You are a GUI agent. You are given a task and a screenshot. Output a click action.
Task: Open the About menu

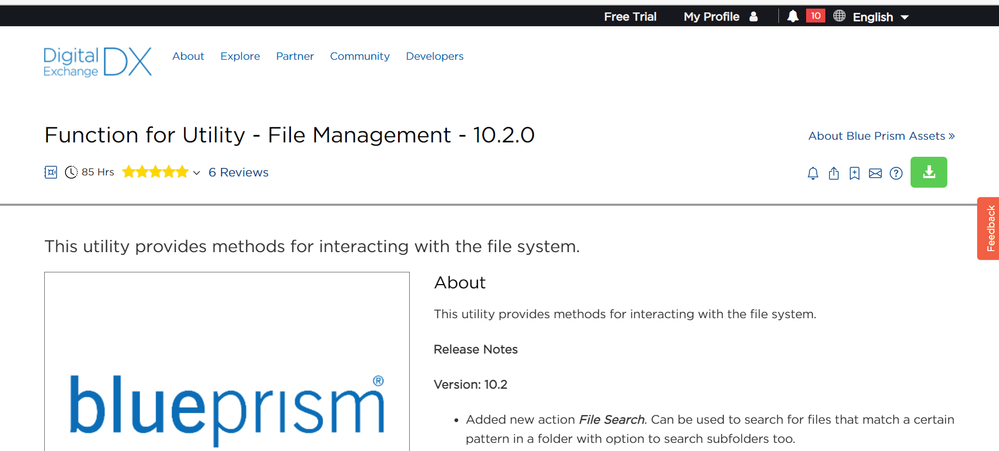click(x=188, y=56)
